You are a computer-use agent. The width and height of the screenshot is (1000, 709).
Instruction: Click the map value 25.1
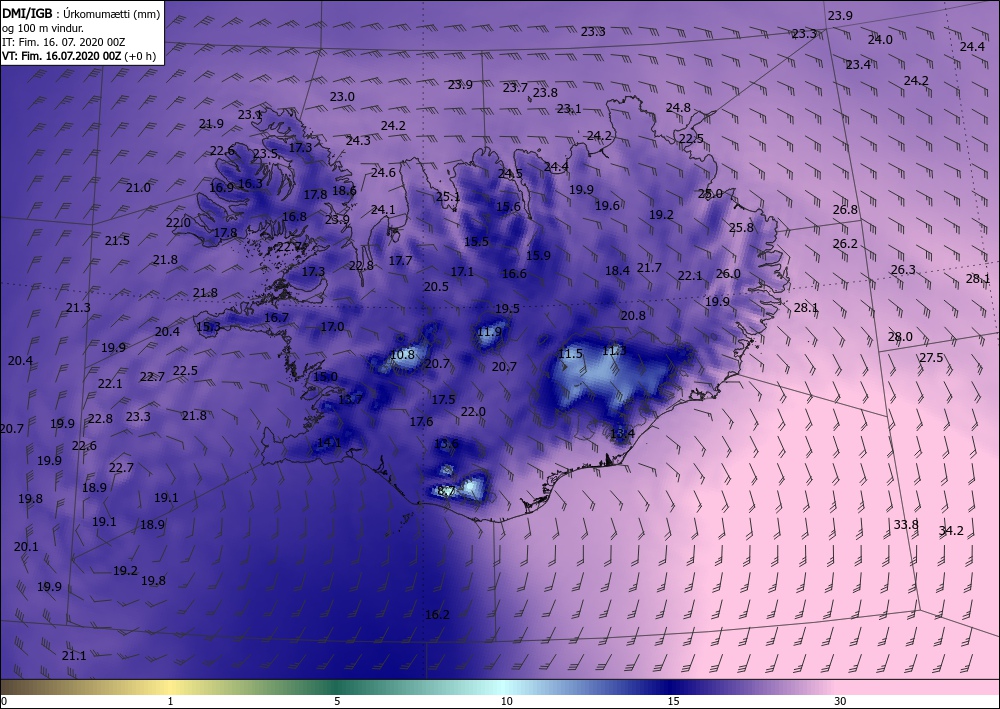pos(448,196)
